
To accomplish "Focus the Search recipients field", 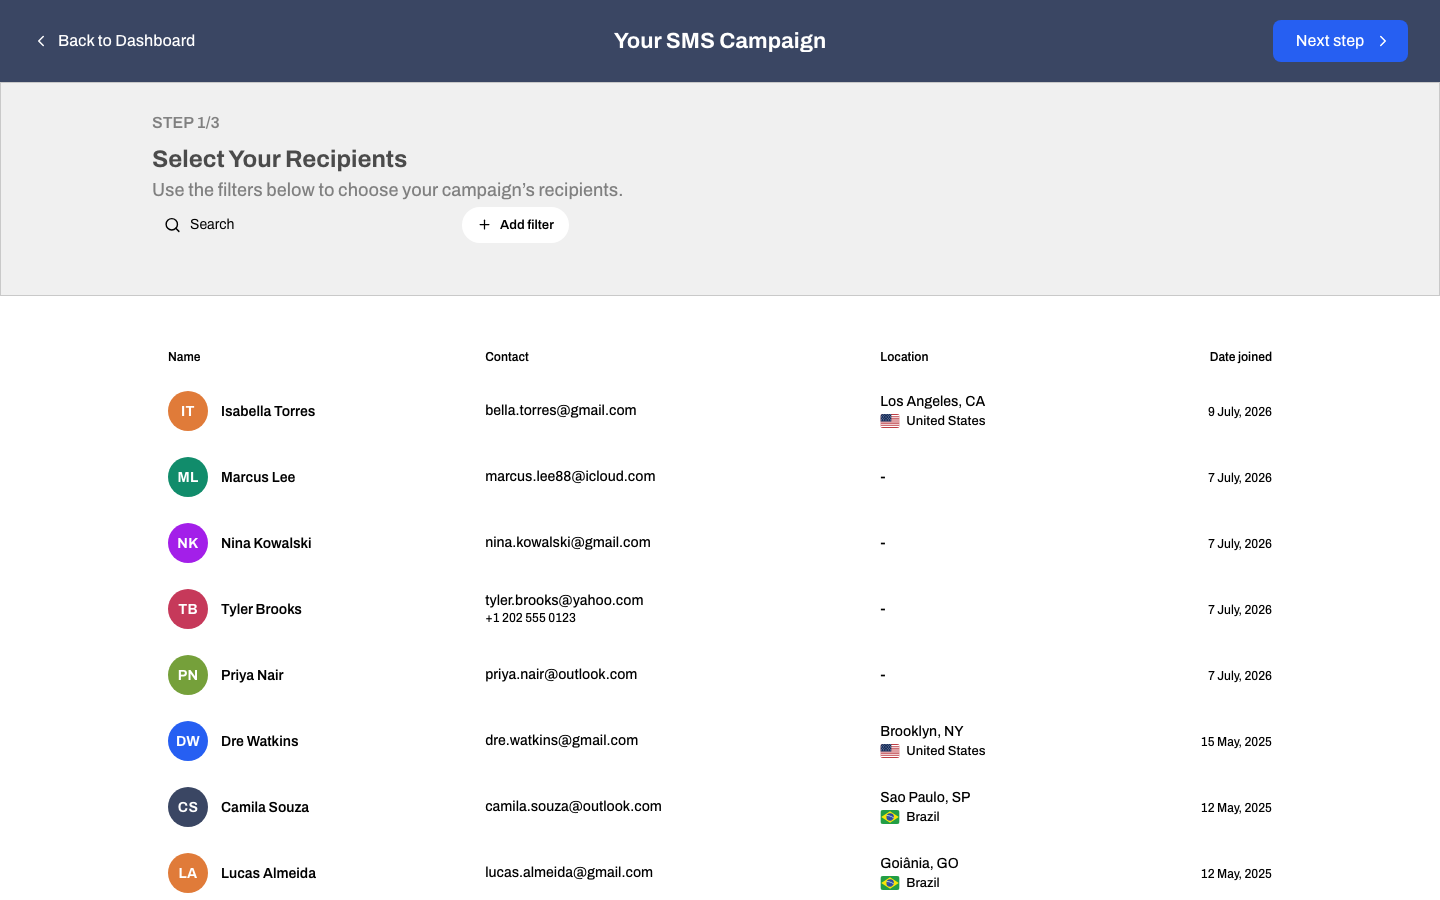I will click(300, 225).
